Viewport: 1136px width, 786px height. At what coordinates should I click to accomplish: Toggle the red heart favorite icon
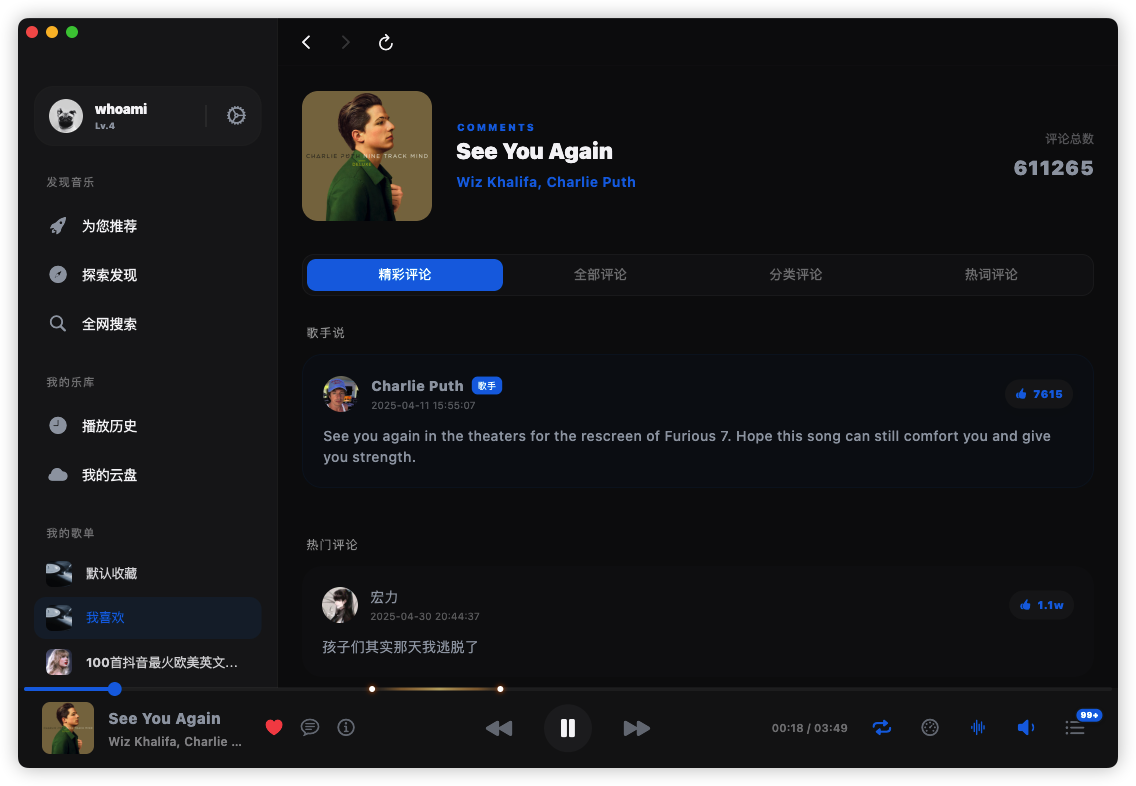274,727
